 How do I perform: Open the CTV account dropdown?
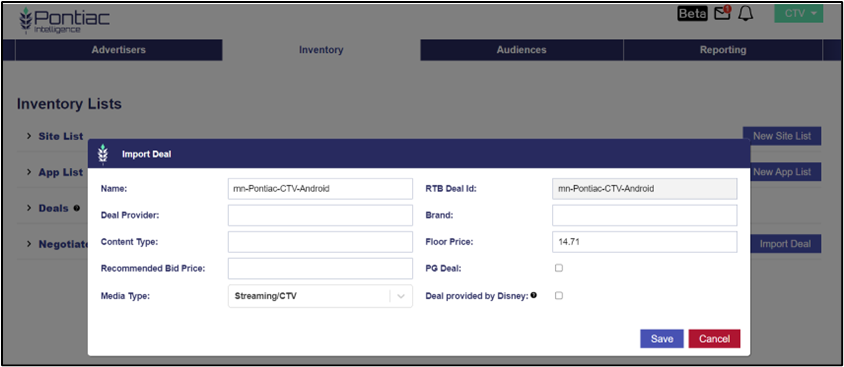pyautogui.click(x=799, y=13)
